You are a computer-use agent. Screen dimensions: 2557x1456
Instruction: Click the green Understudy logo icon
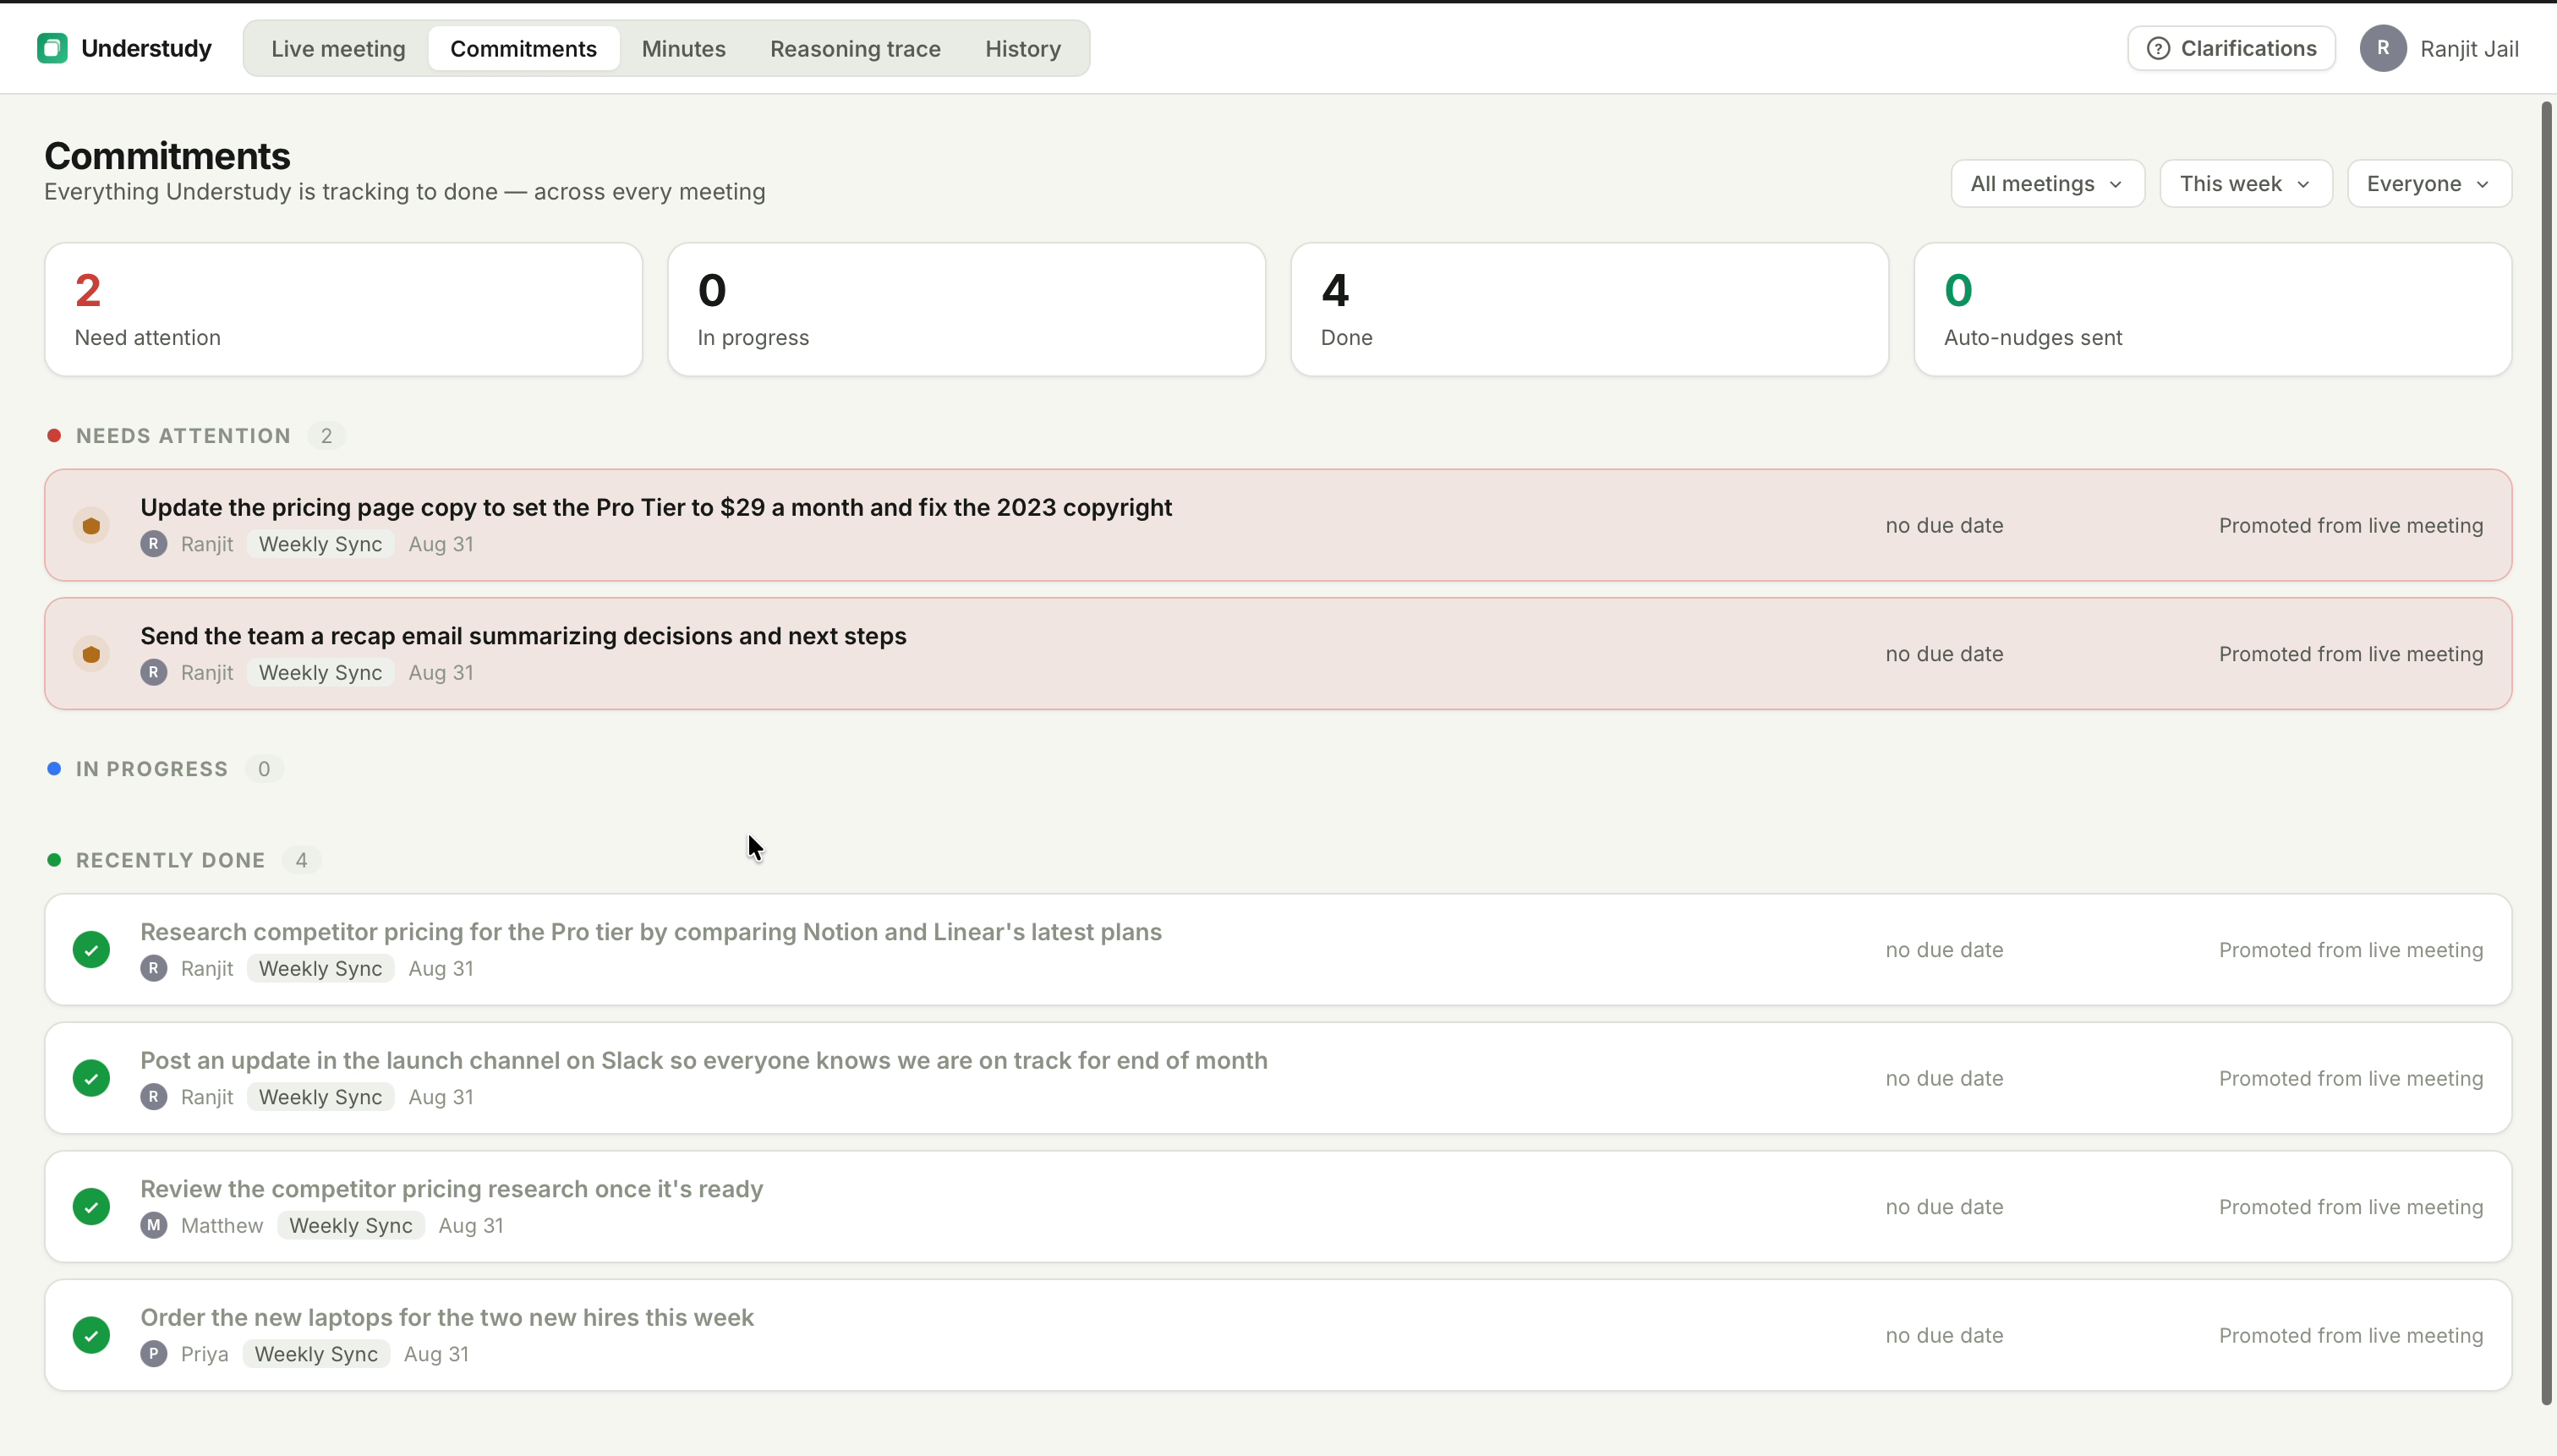click(x=52, y=48)
